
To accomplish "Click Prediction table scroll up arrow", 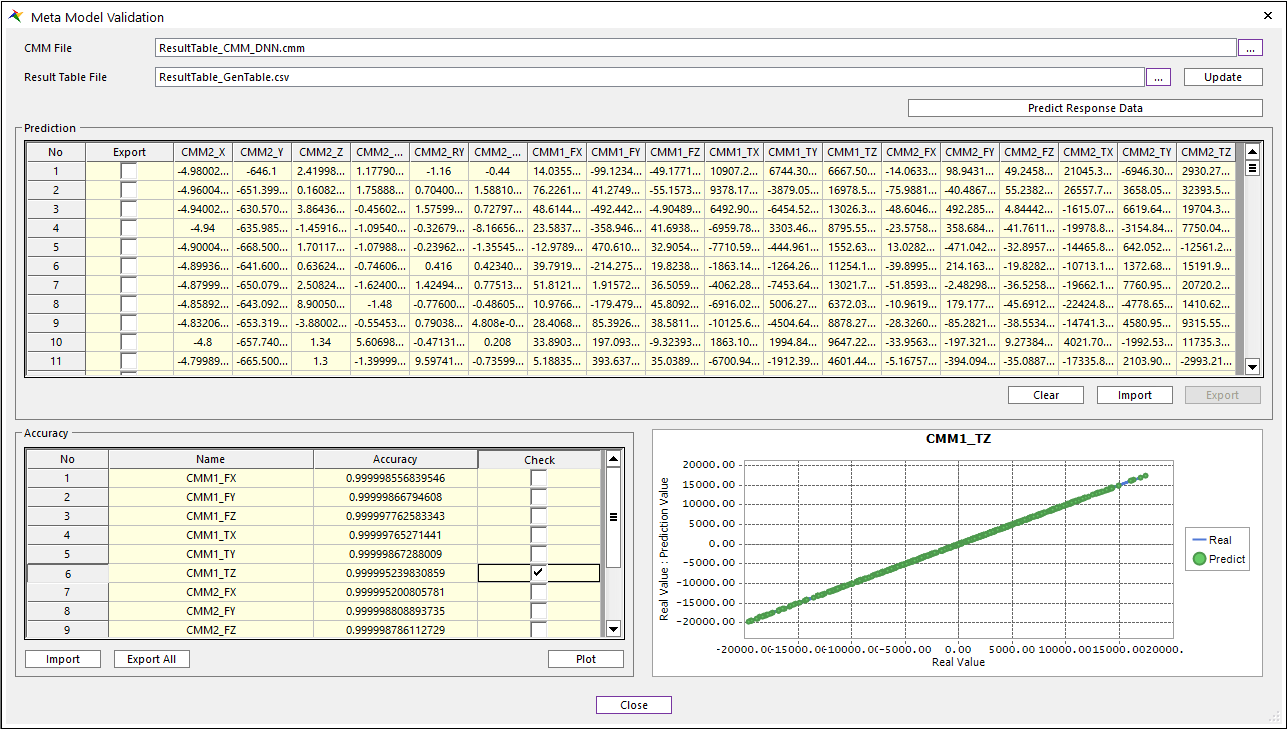I will click(x=1252, y=152).
